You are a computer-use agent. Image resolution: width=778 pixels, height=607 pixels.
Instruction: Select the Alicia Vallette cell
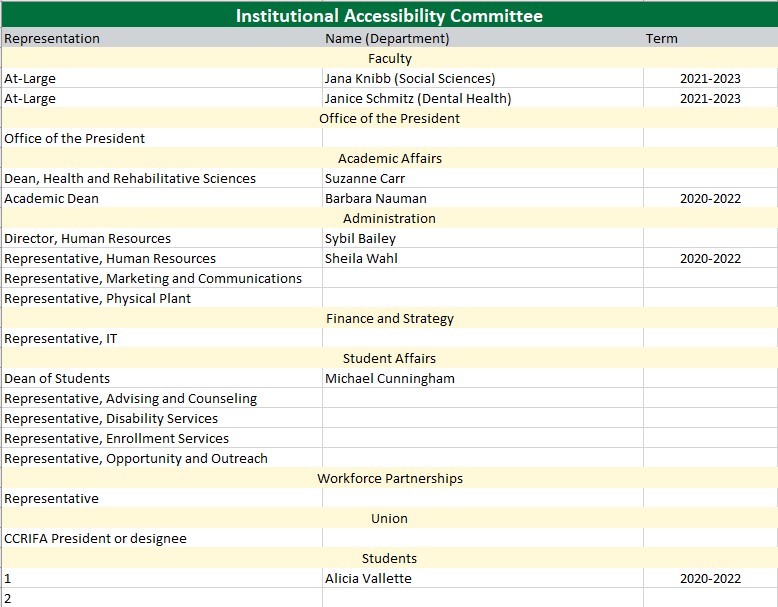coord(368,578)
